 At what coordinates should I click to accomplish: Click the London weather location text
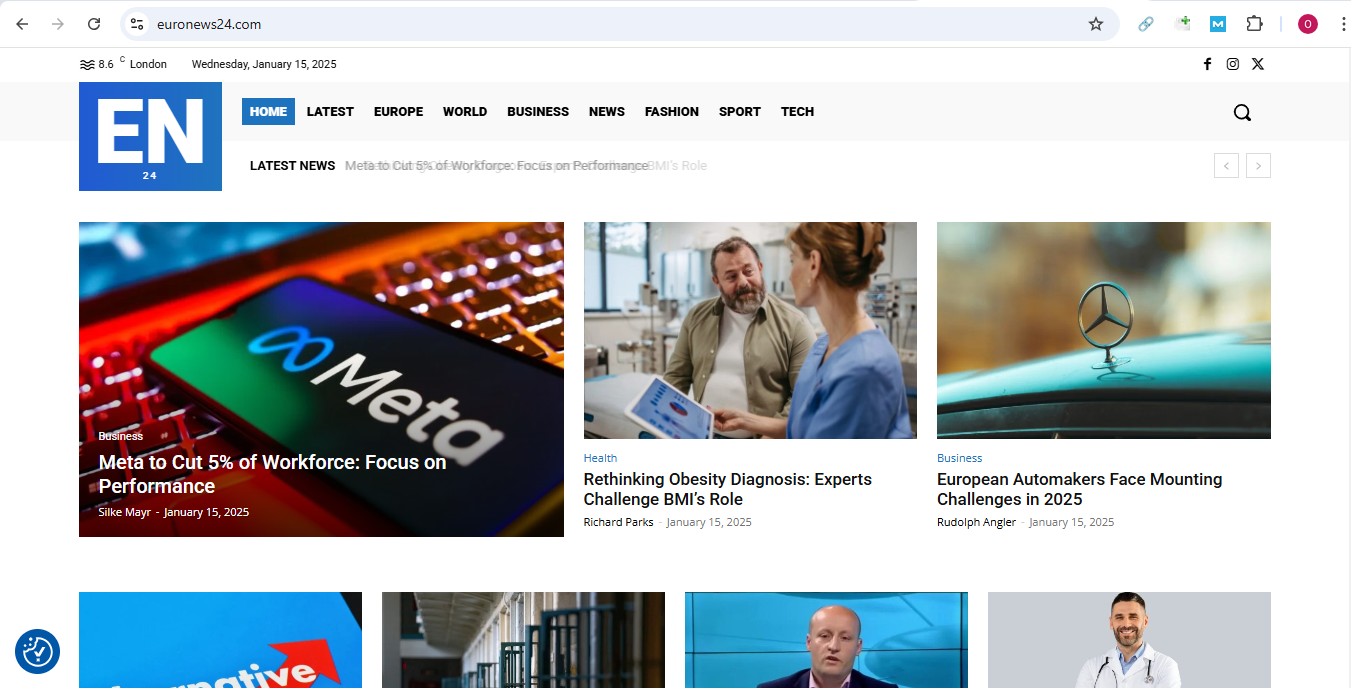(x=148, y=64)
